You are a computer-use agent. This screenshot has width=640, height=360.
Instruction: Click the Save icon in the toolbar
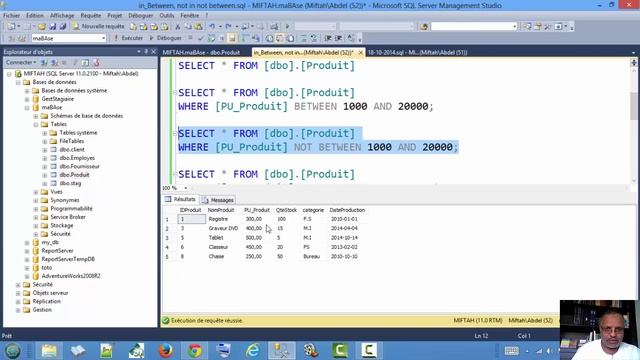[53, 27]
